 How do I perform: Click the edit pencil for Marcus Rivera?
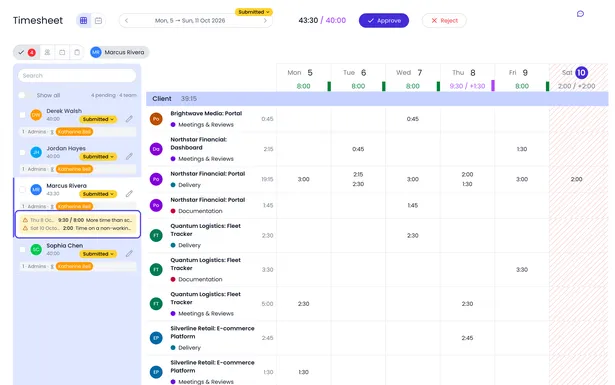pyautogui.click(x=129, y=194)
